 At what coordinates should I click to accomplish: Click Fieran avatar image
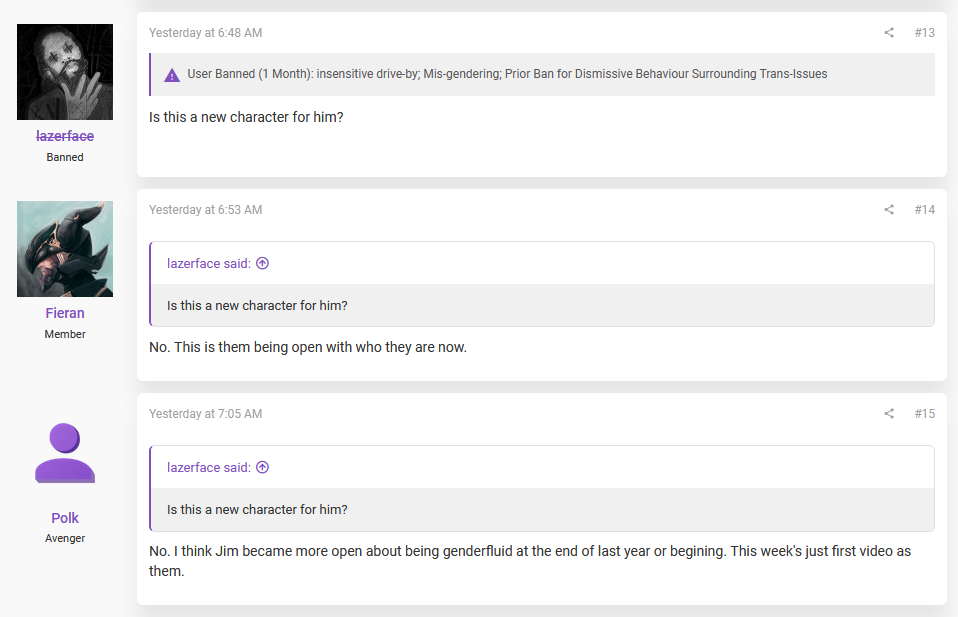(x=65, y=249)
